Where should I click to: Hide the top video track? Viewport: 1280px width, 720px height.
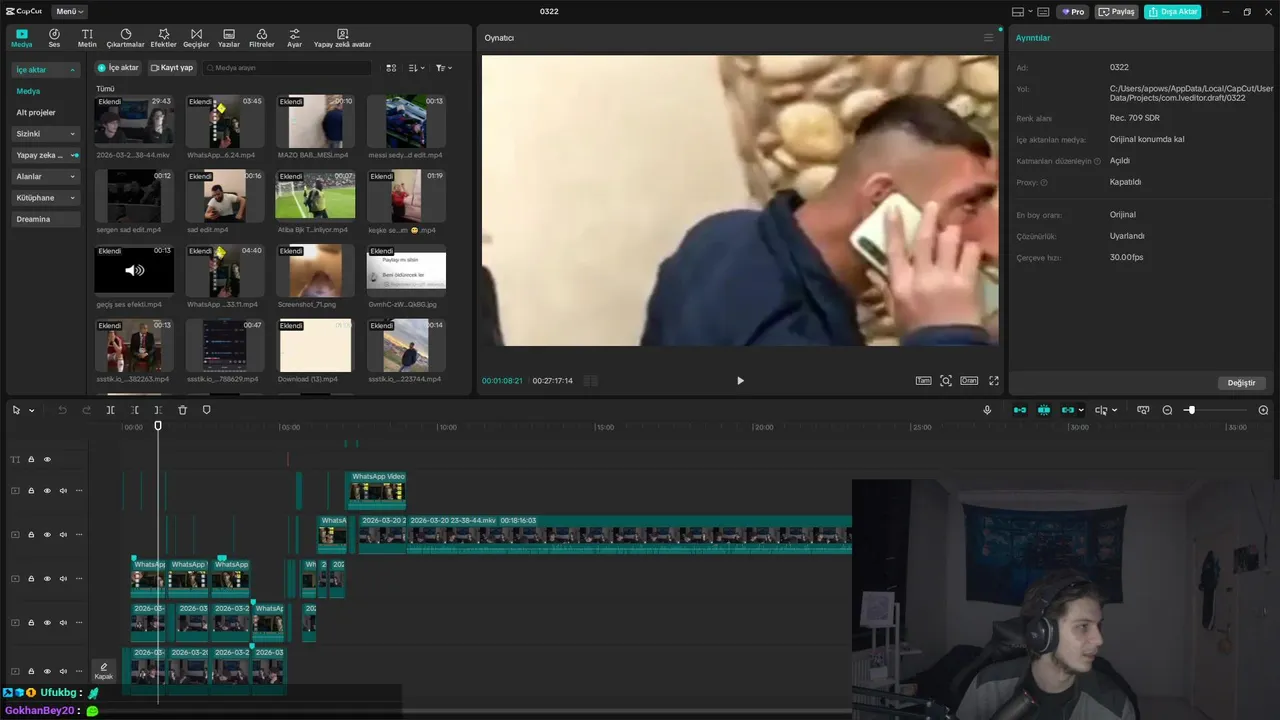click(x=47, y=490)
